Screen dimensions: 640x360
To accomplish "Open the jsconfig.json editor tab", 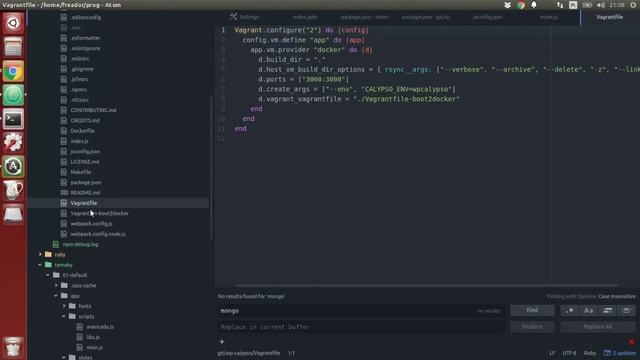I will (x=487, y=17).
